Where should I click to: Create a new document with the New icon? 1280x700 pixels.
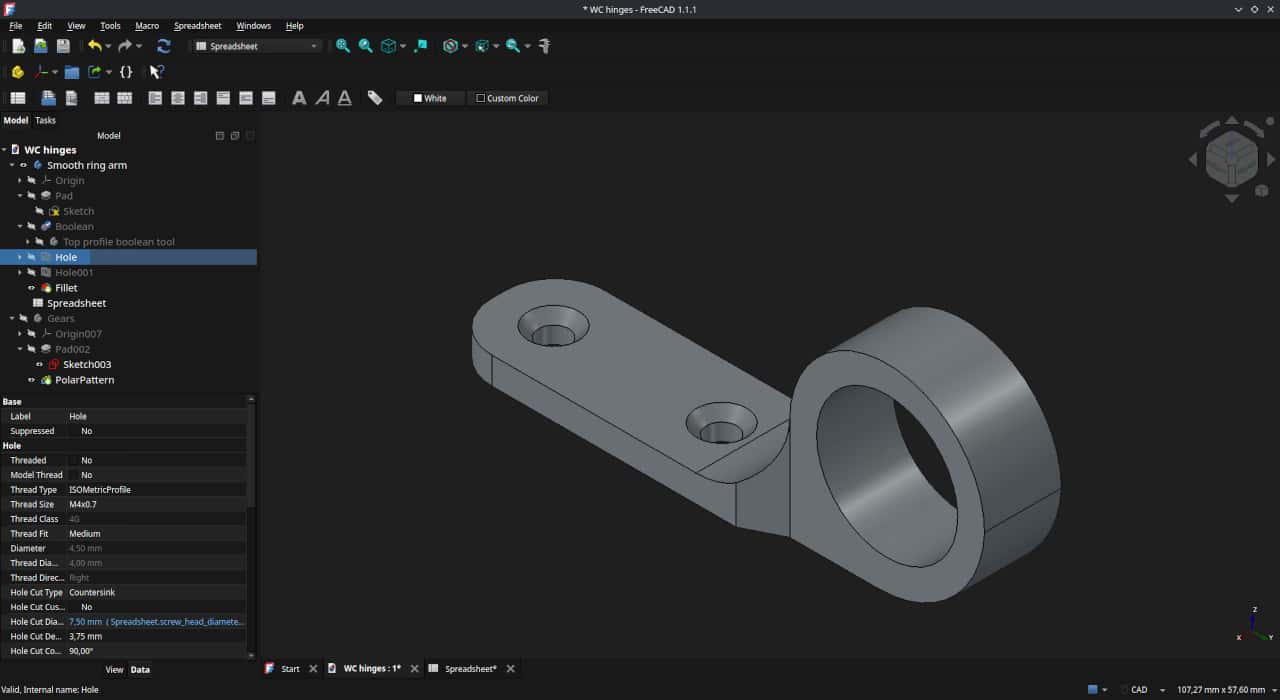tap(18, 46)
